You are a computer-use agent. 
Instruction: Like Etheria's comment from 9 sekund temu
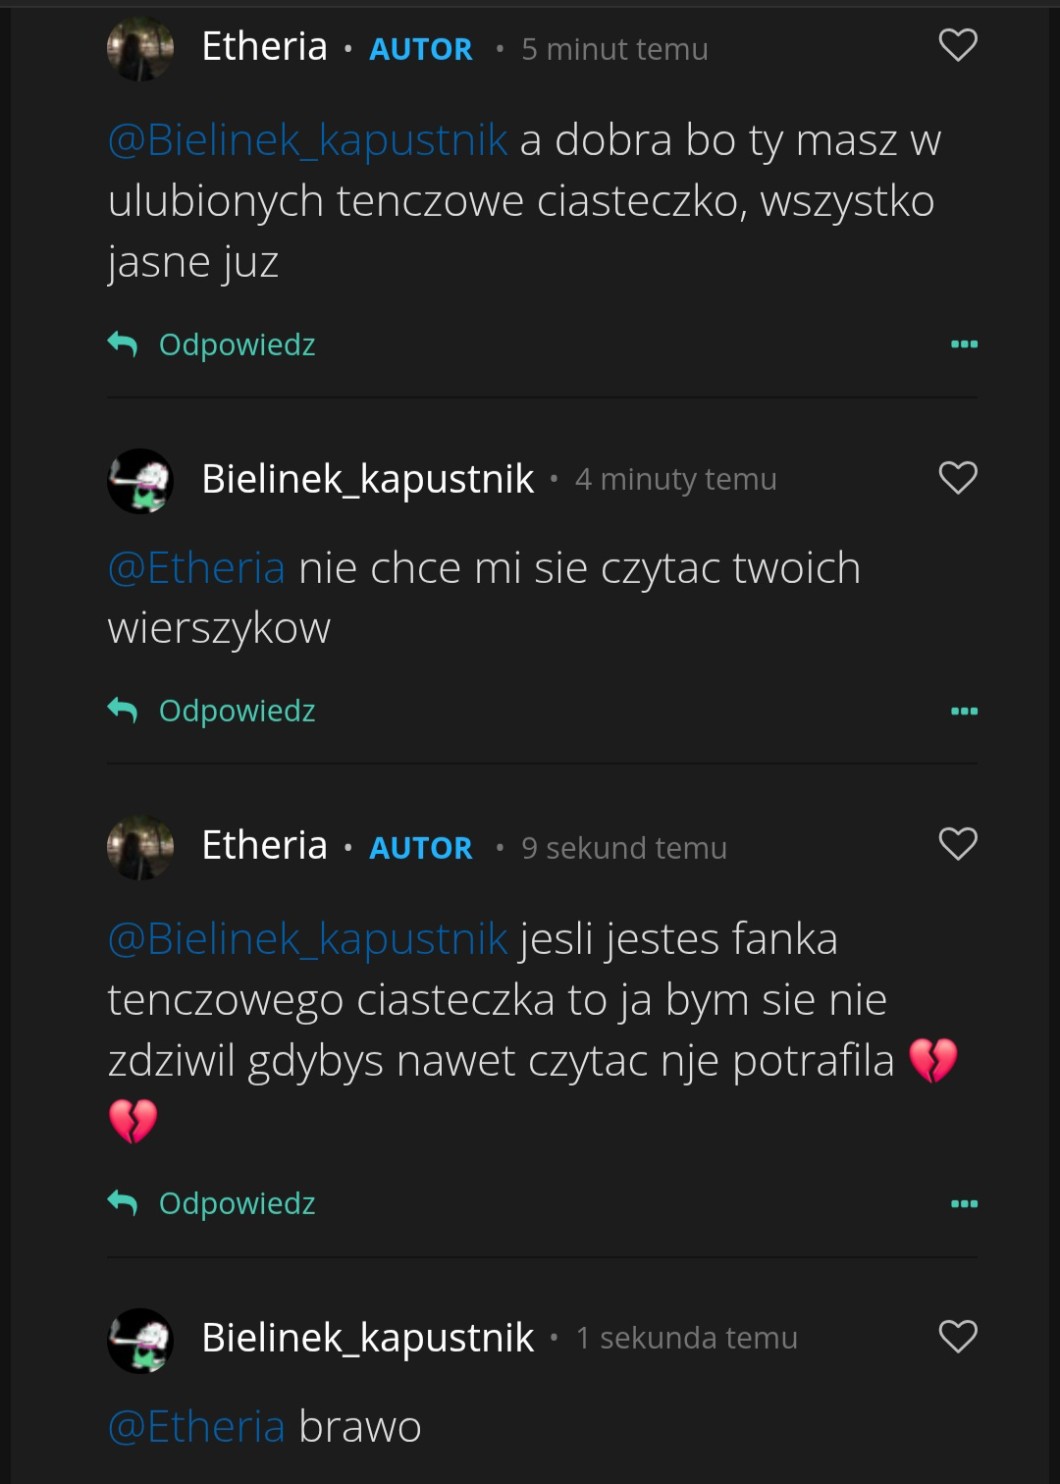957,845
